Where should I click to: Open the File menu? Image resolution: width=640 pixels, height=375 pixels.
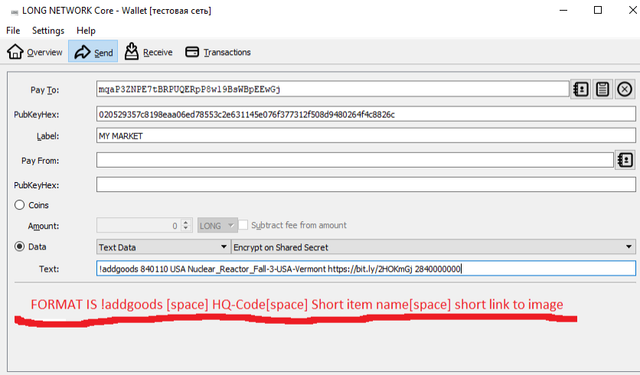[13, 31]
